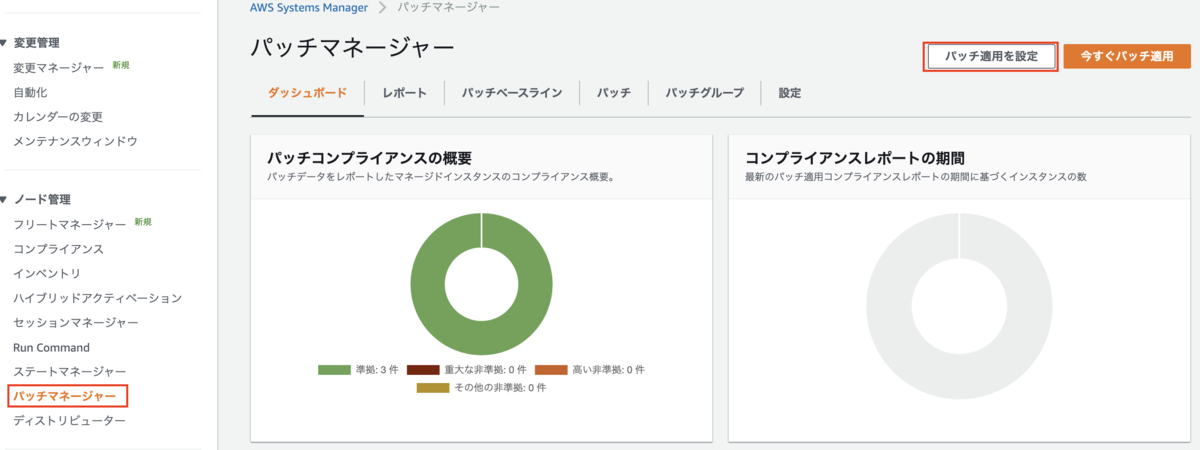1200x450 pixels.
Task: Click the green 準拠 legend swatch
Action: click(333, 370)
